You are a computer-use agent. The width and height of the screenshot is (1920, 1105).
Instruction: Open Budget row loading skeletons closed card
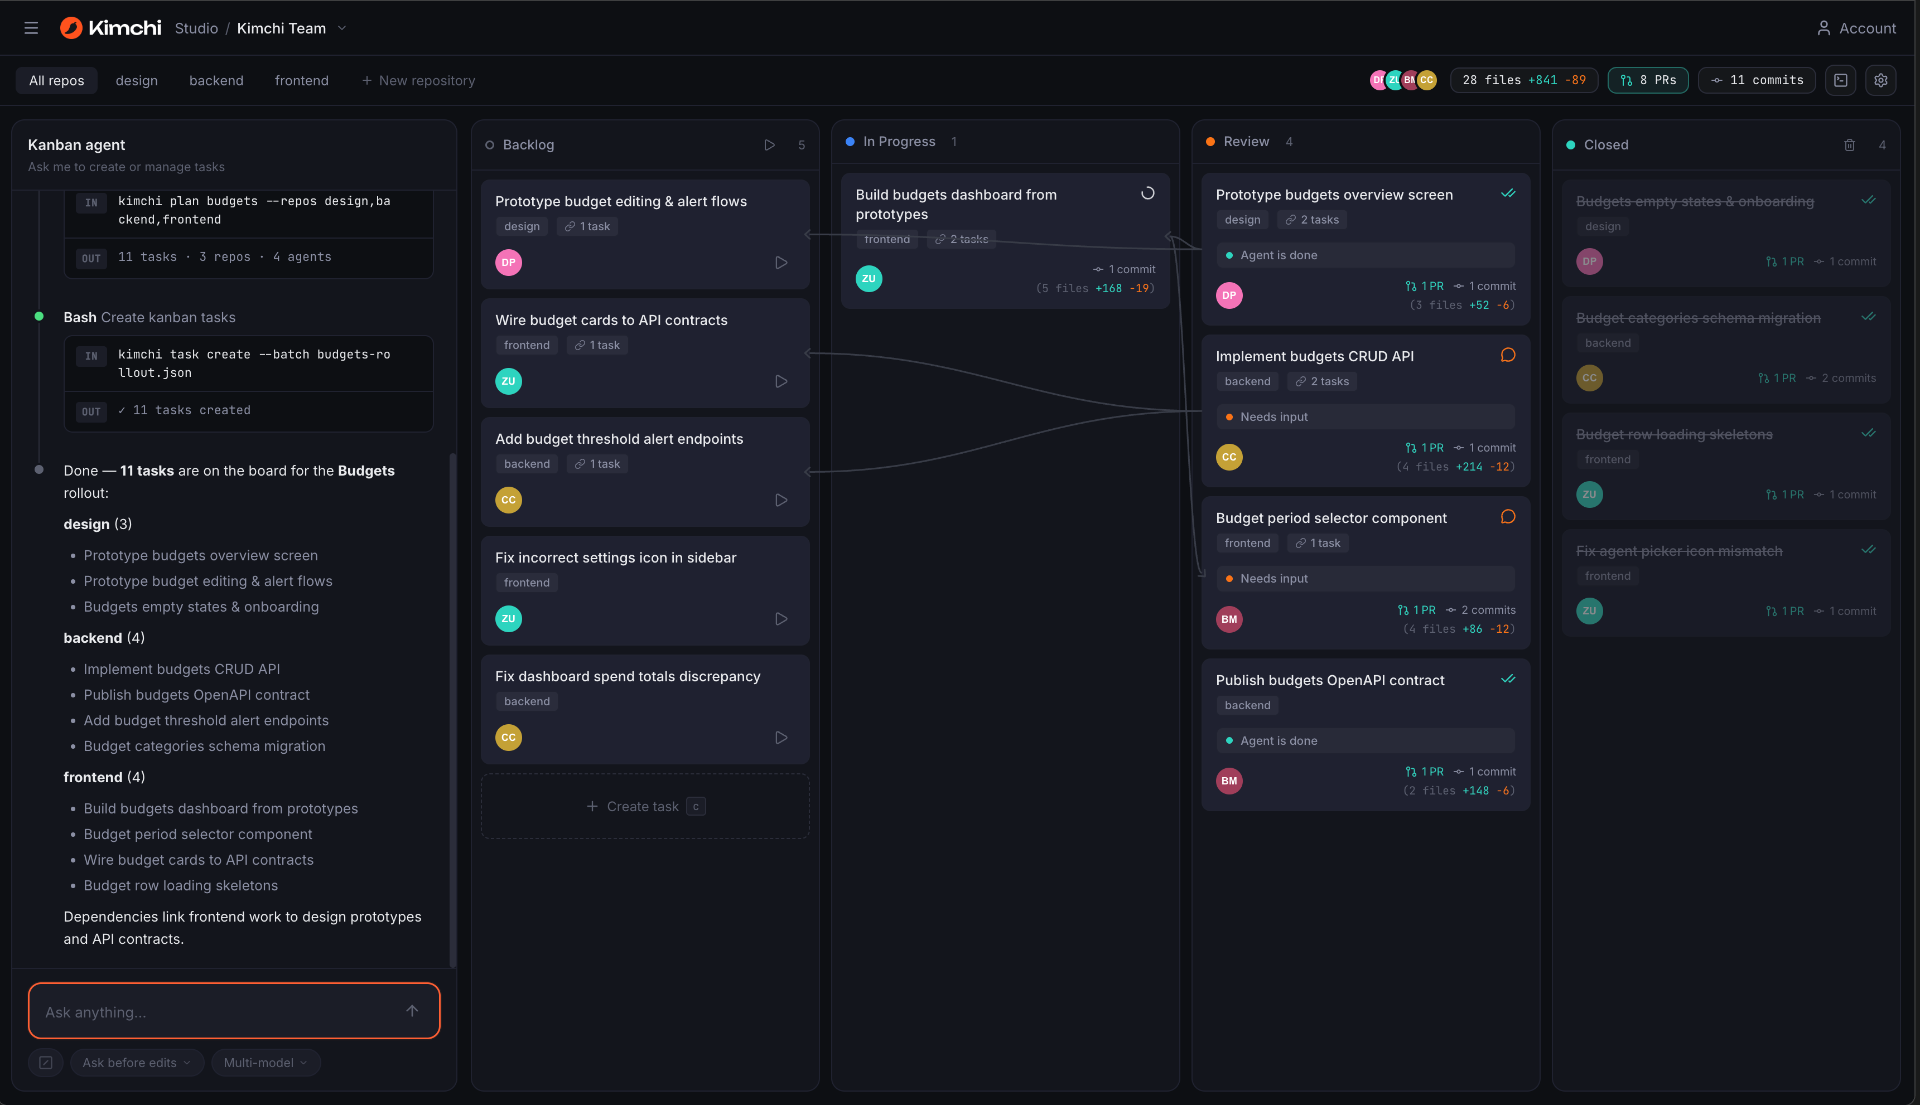(1726, 466)
